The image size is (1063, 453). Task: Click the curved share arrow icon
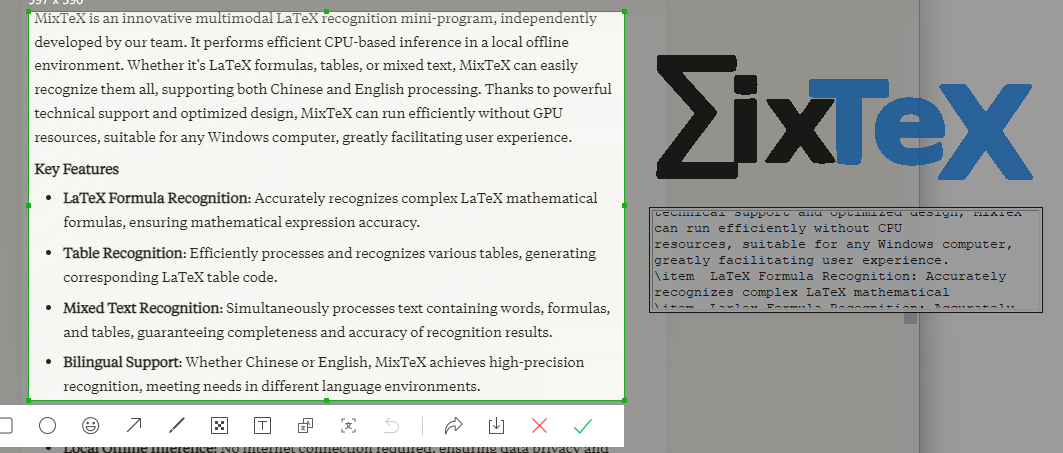coord(453,426)
